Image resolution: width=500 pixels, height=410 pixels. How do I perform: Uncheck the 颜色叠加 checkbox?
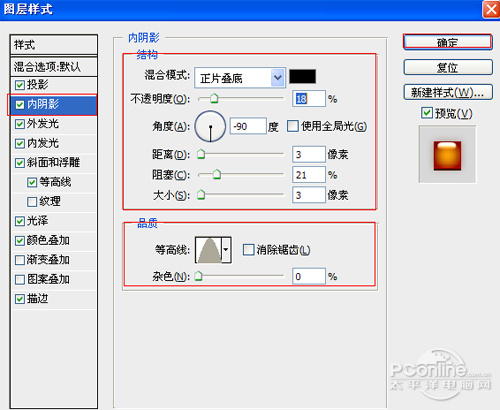pos(20,241)
